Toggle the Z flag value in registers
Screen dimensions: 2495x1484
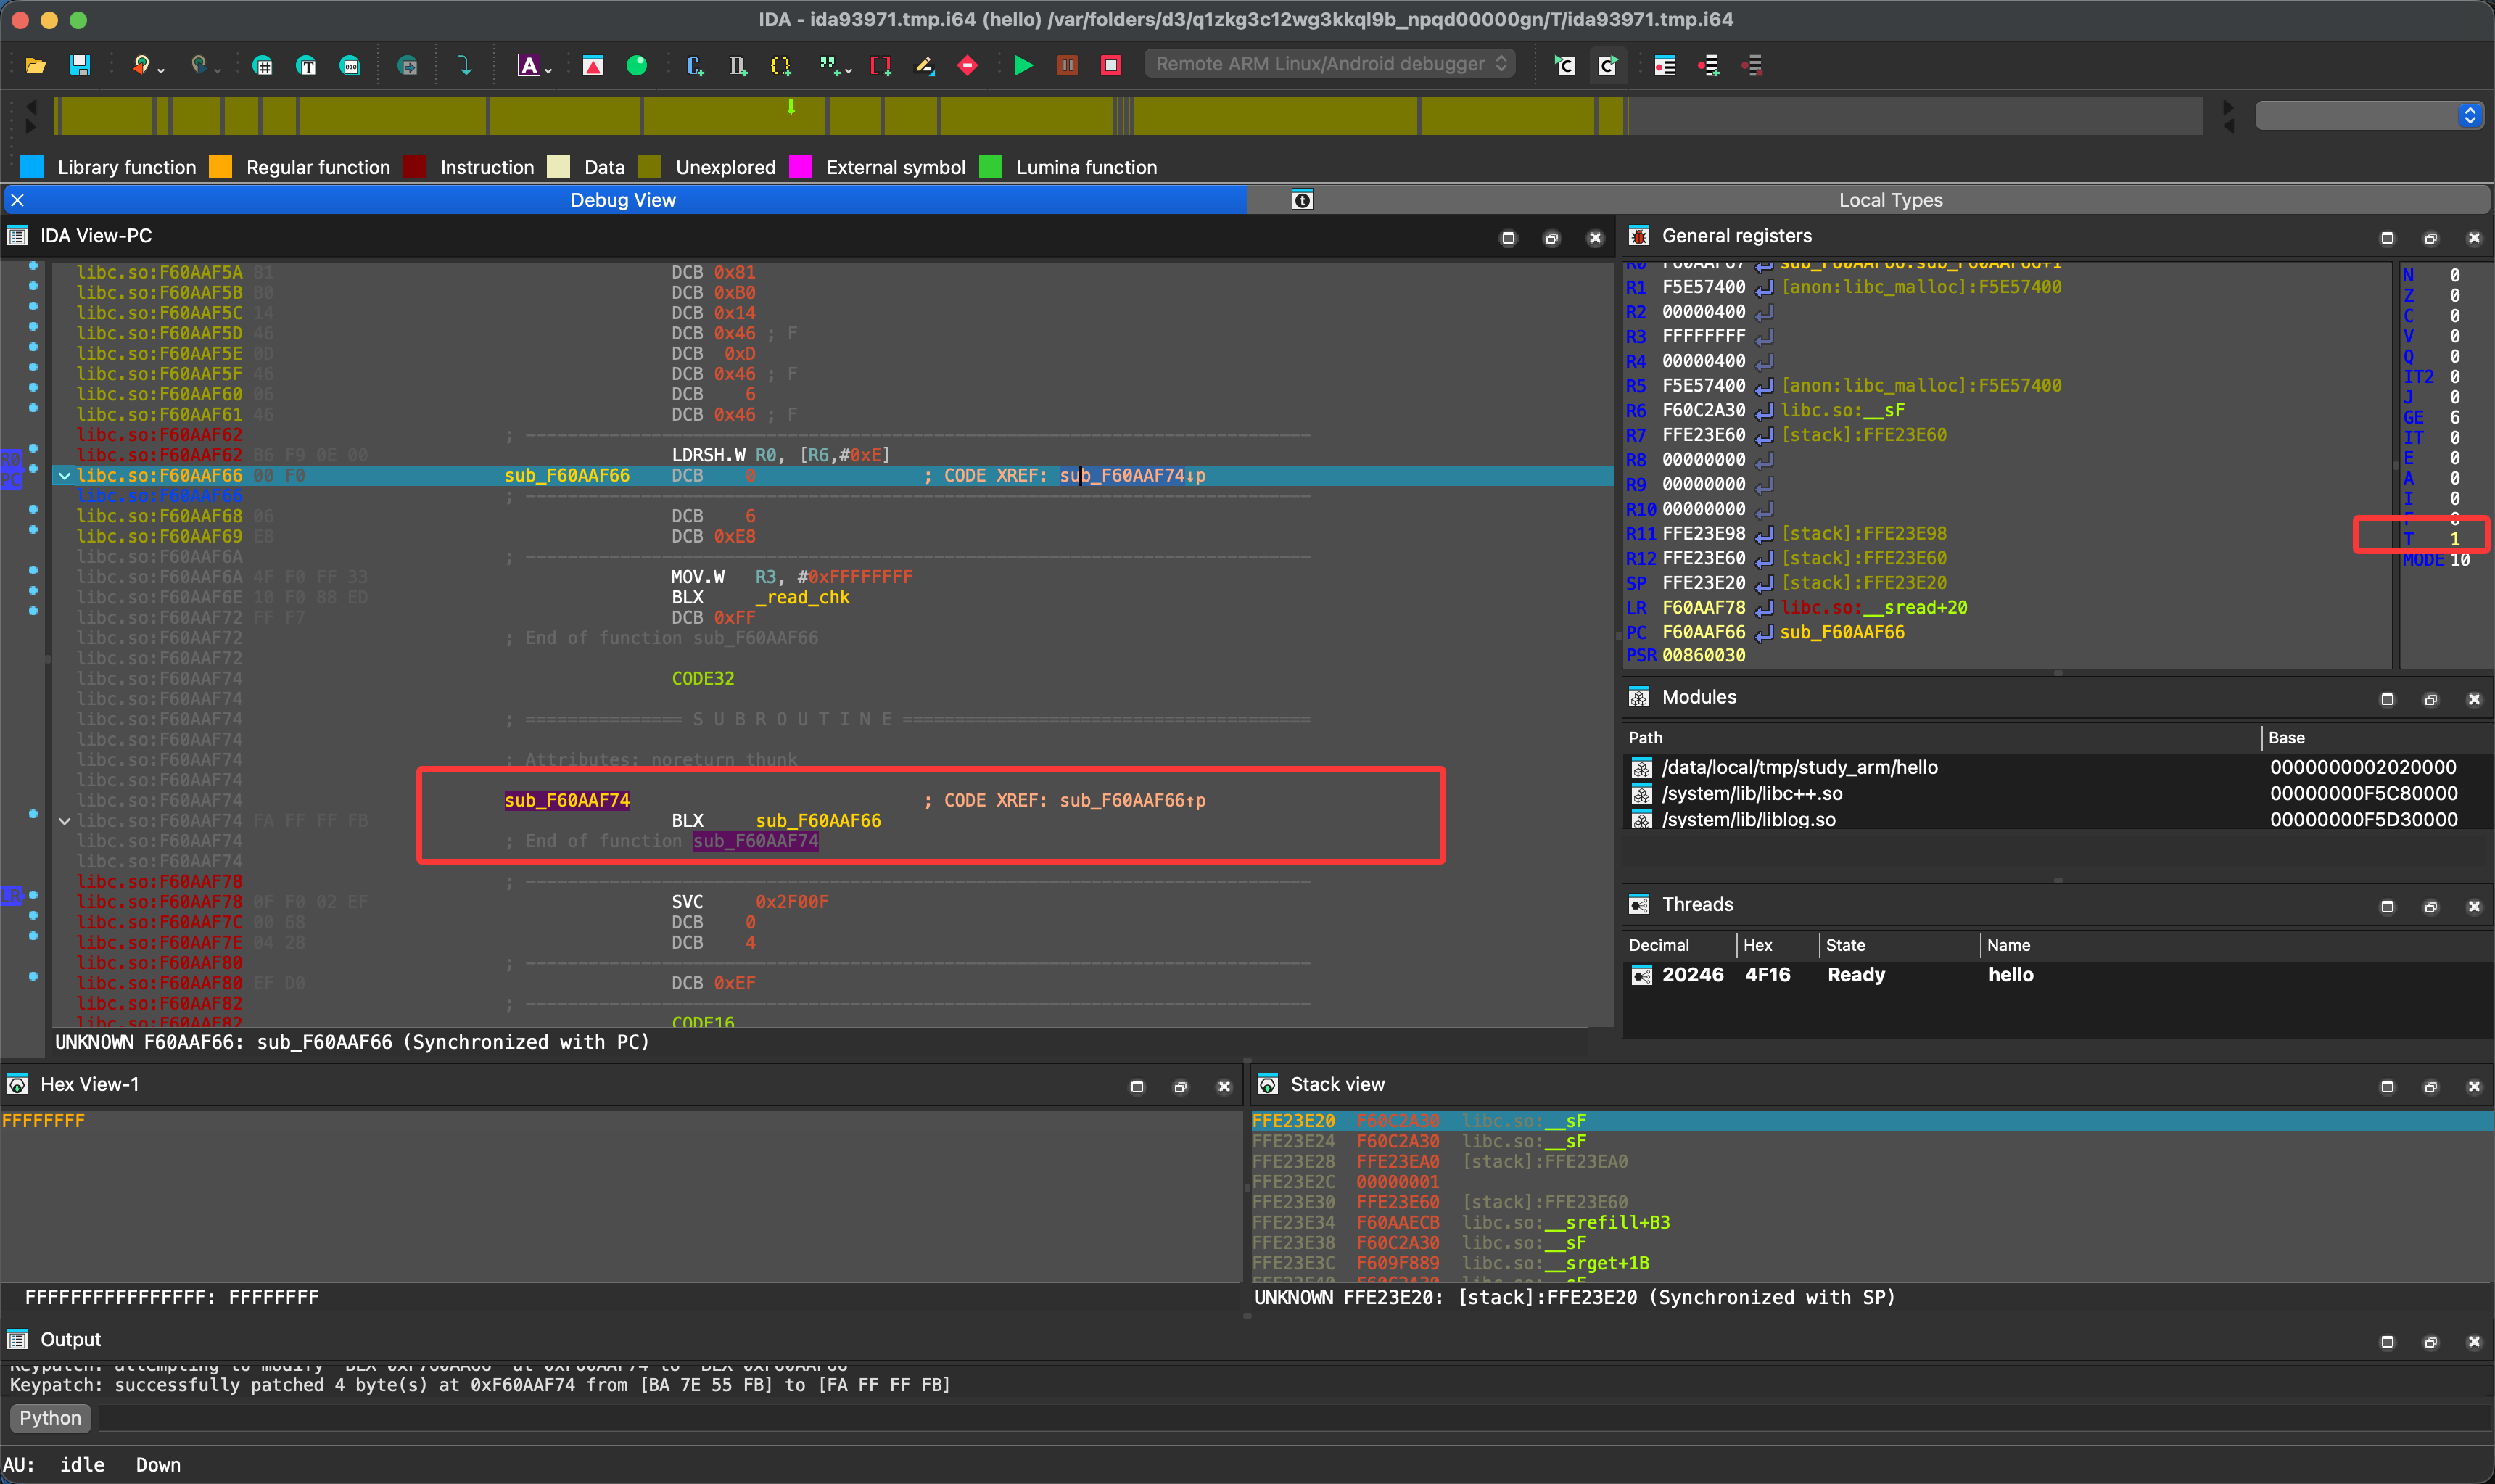2454,295
